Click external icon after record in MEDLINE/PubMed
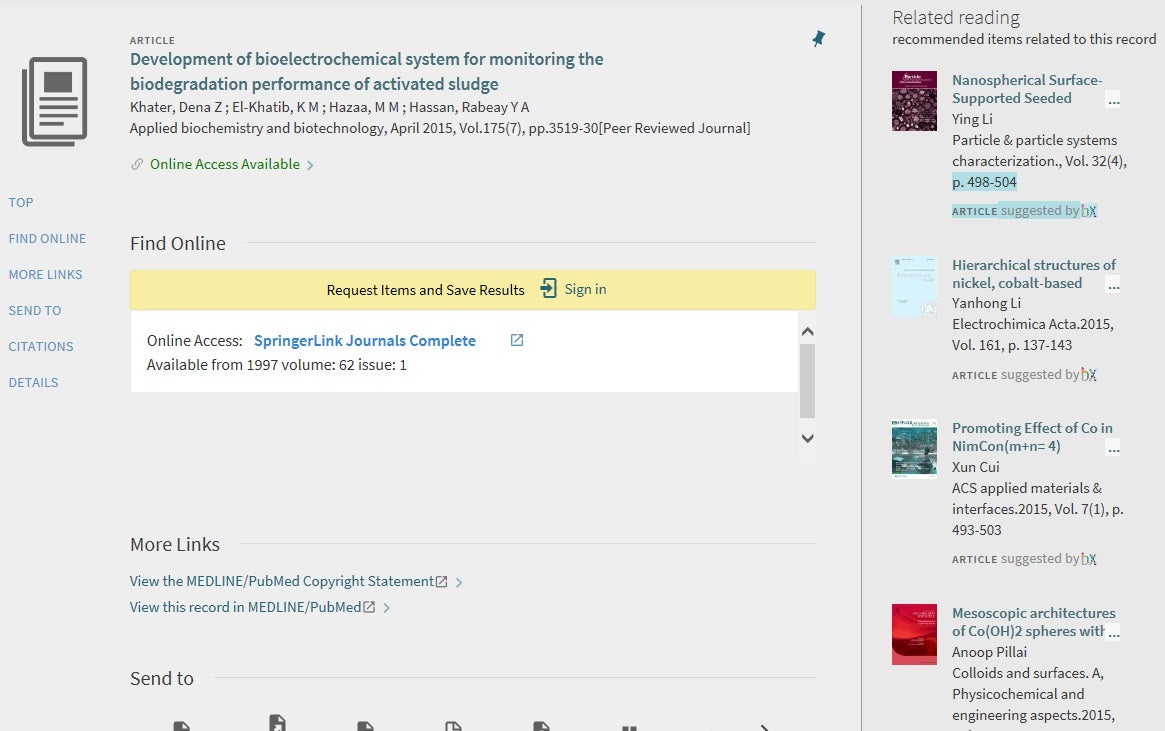This screenshot has height=731, width=1165. [369, 607]
